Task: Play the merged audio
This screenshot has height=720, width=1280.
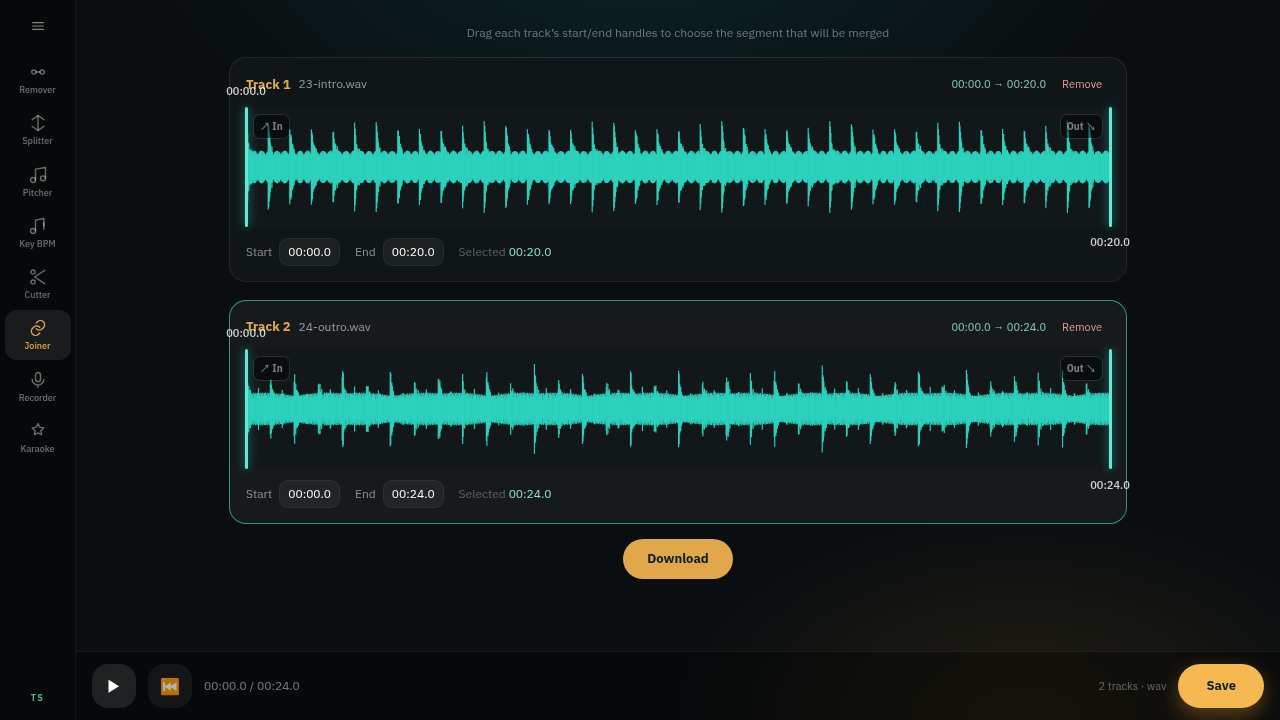Action: (114, 686)
